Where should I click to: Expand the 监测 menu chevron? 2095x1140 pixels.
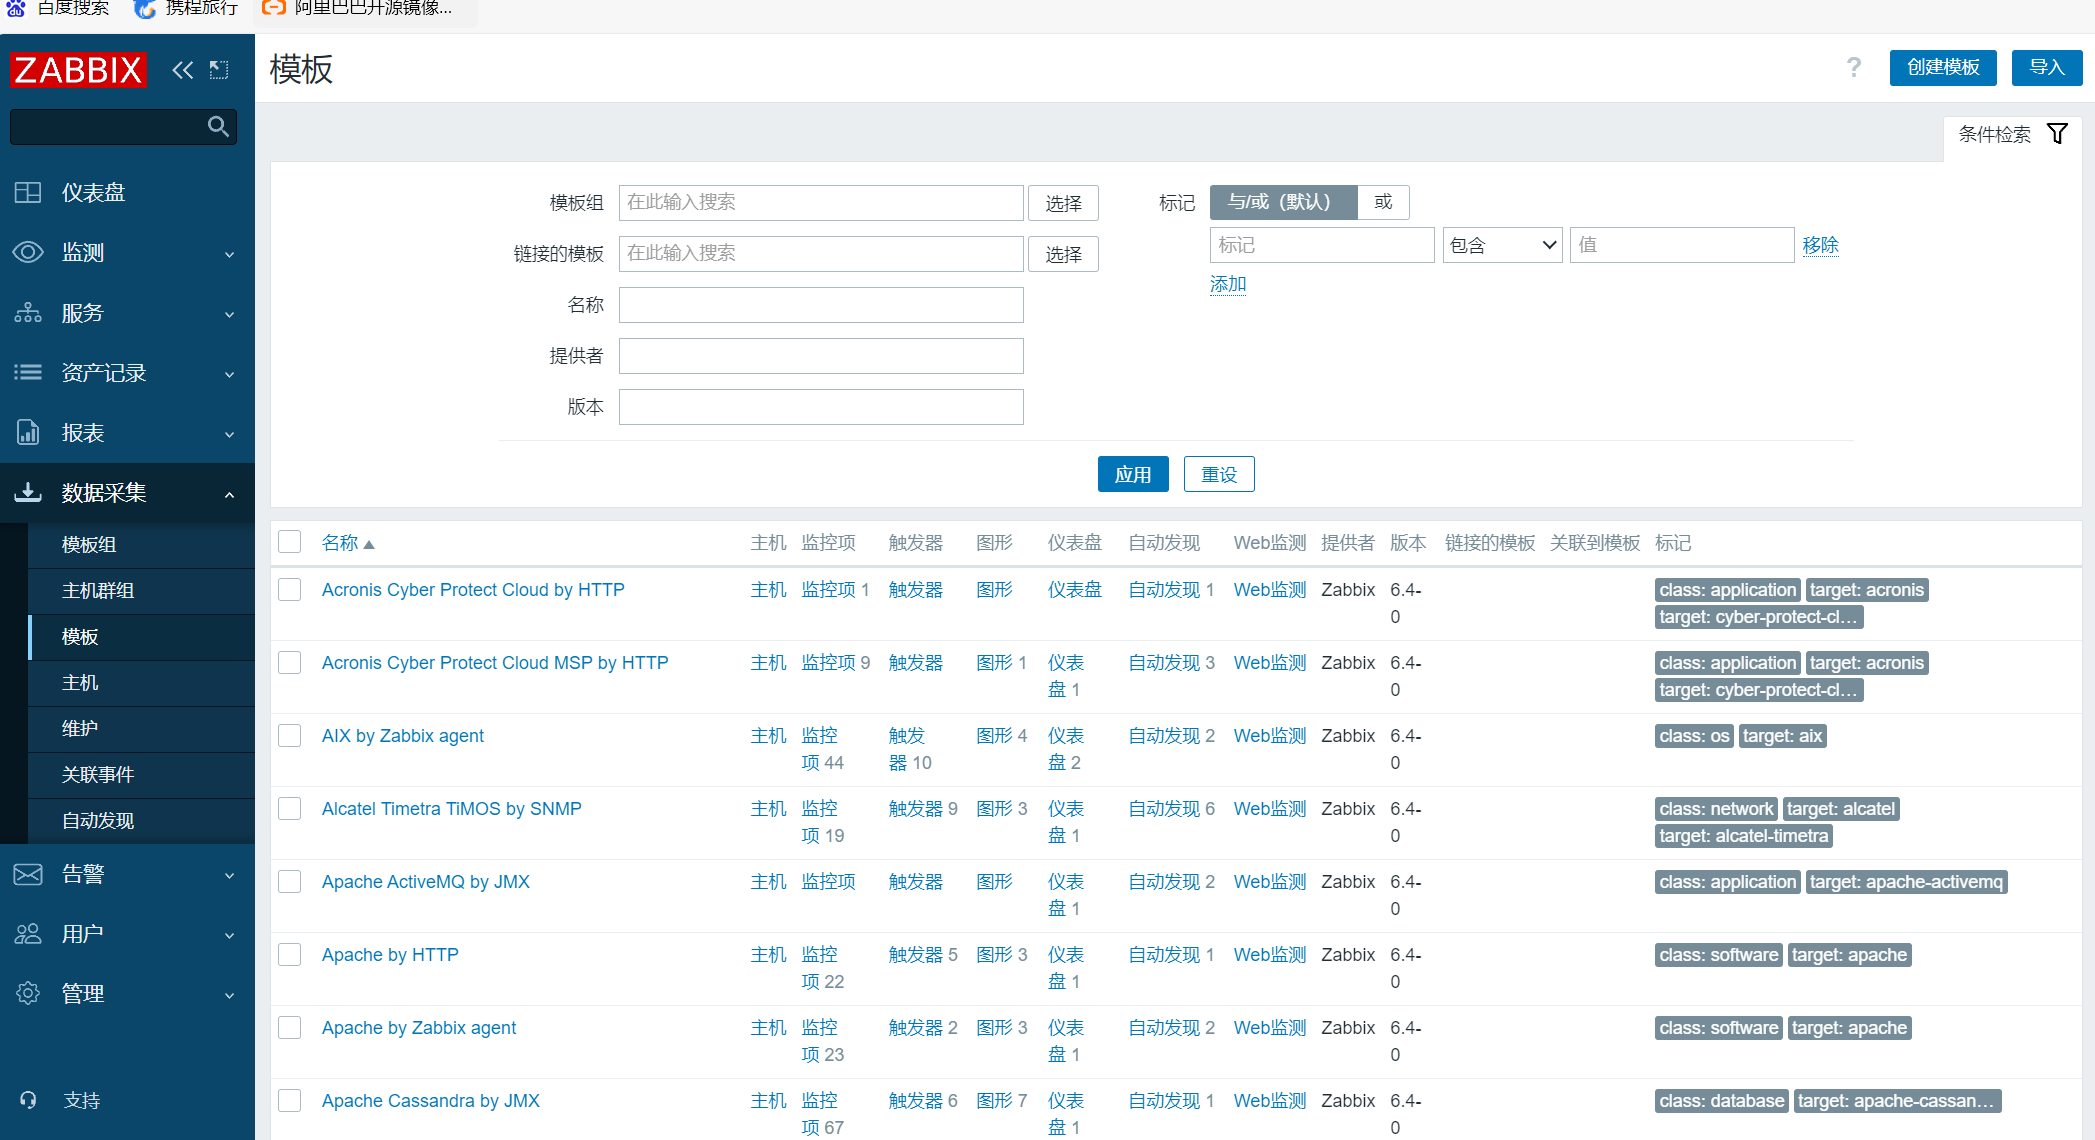click(x=230, y=254)
